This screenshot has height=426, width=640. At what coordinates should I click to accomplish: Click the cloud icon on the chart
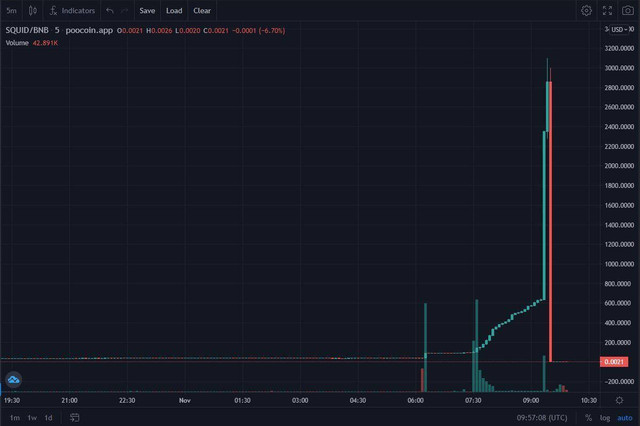[14, 380]
